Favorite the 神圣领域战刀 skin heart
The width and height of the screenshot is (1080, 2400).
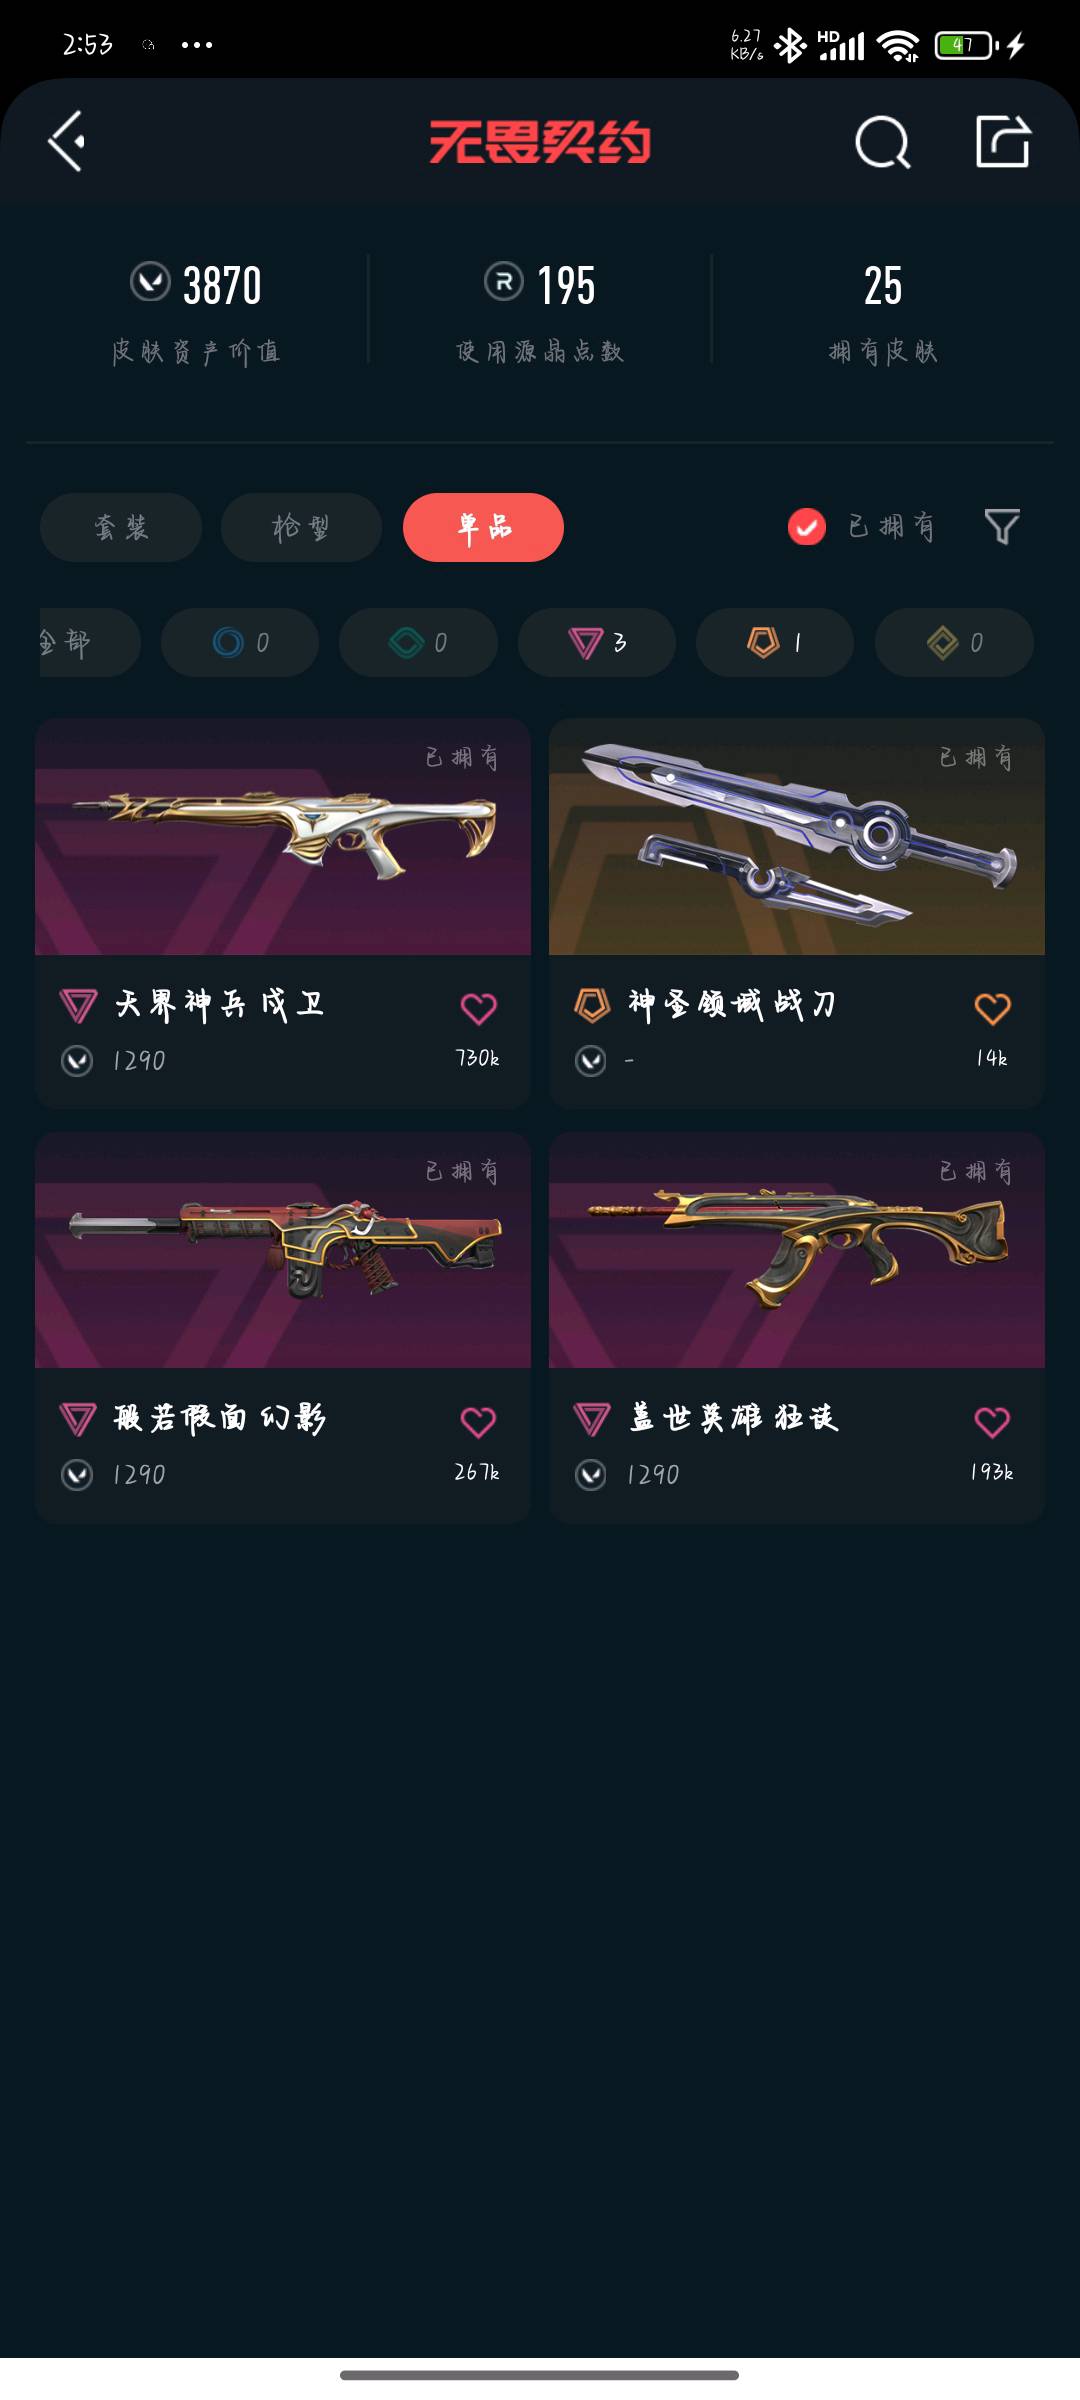(x=992, y=1008)
